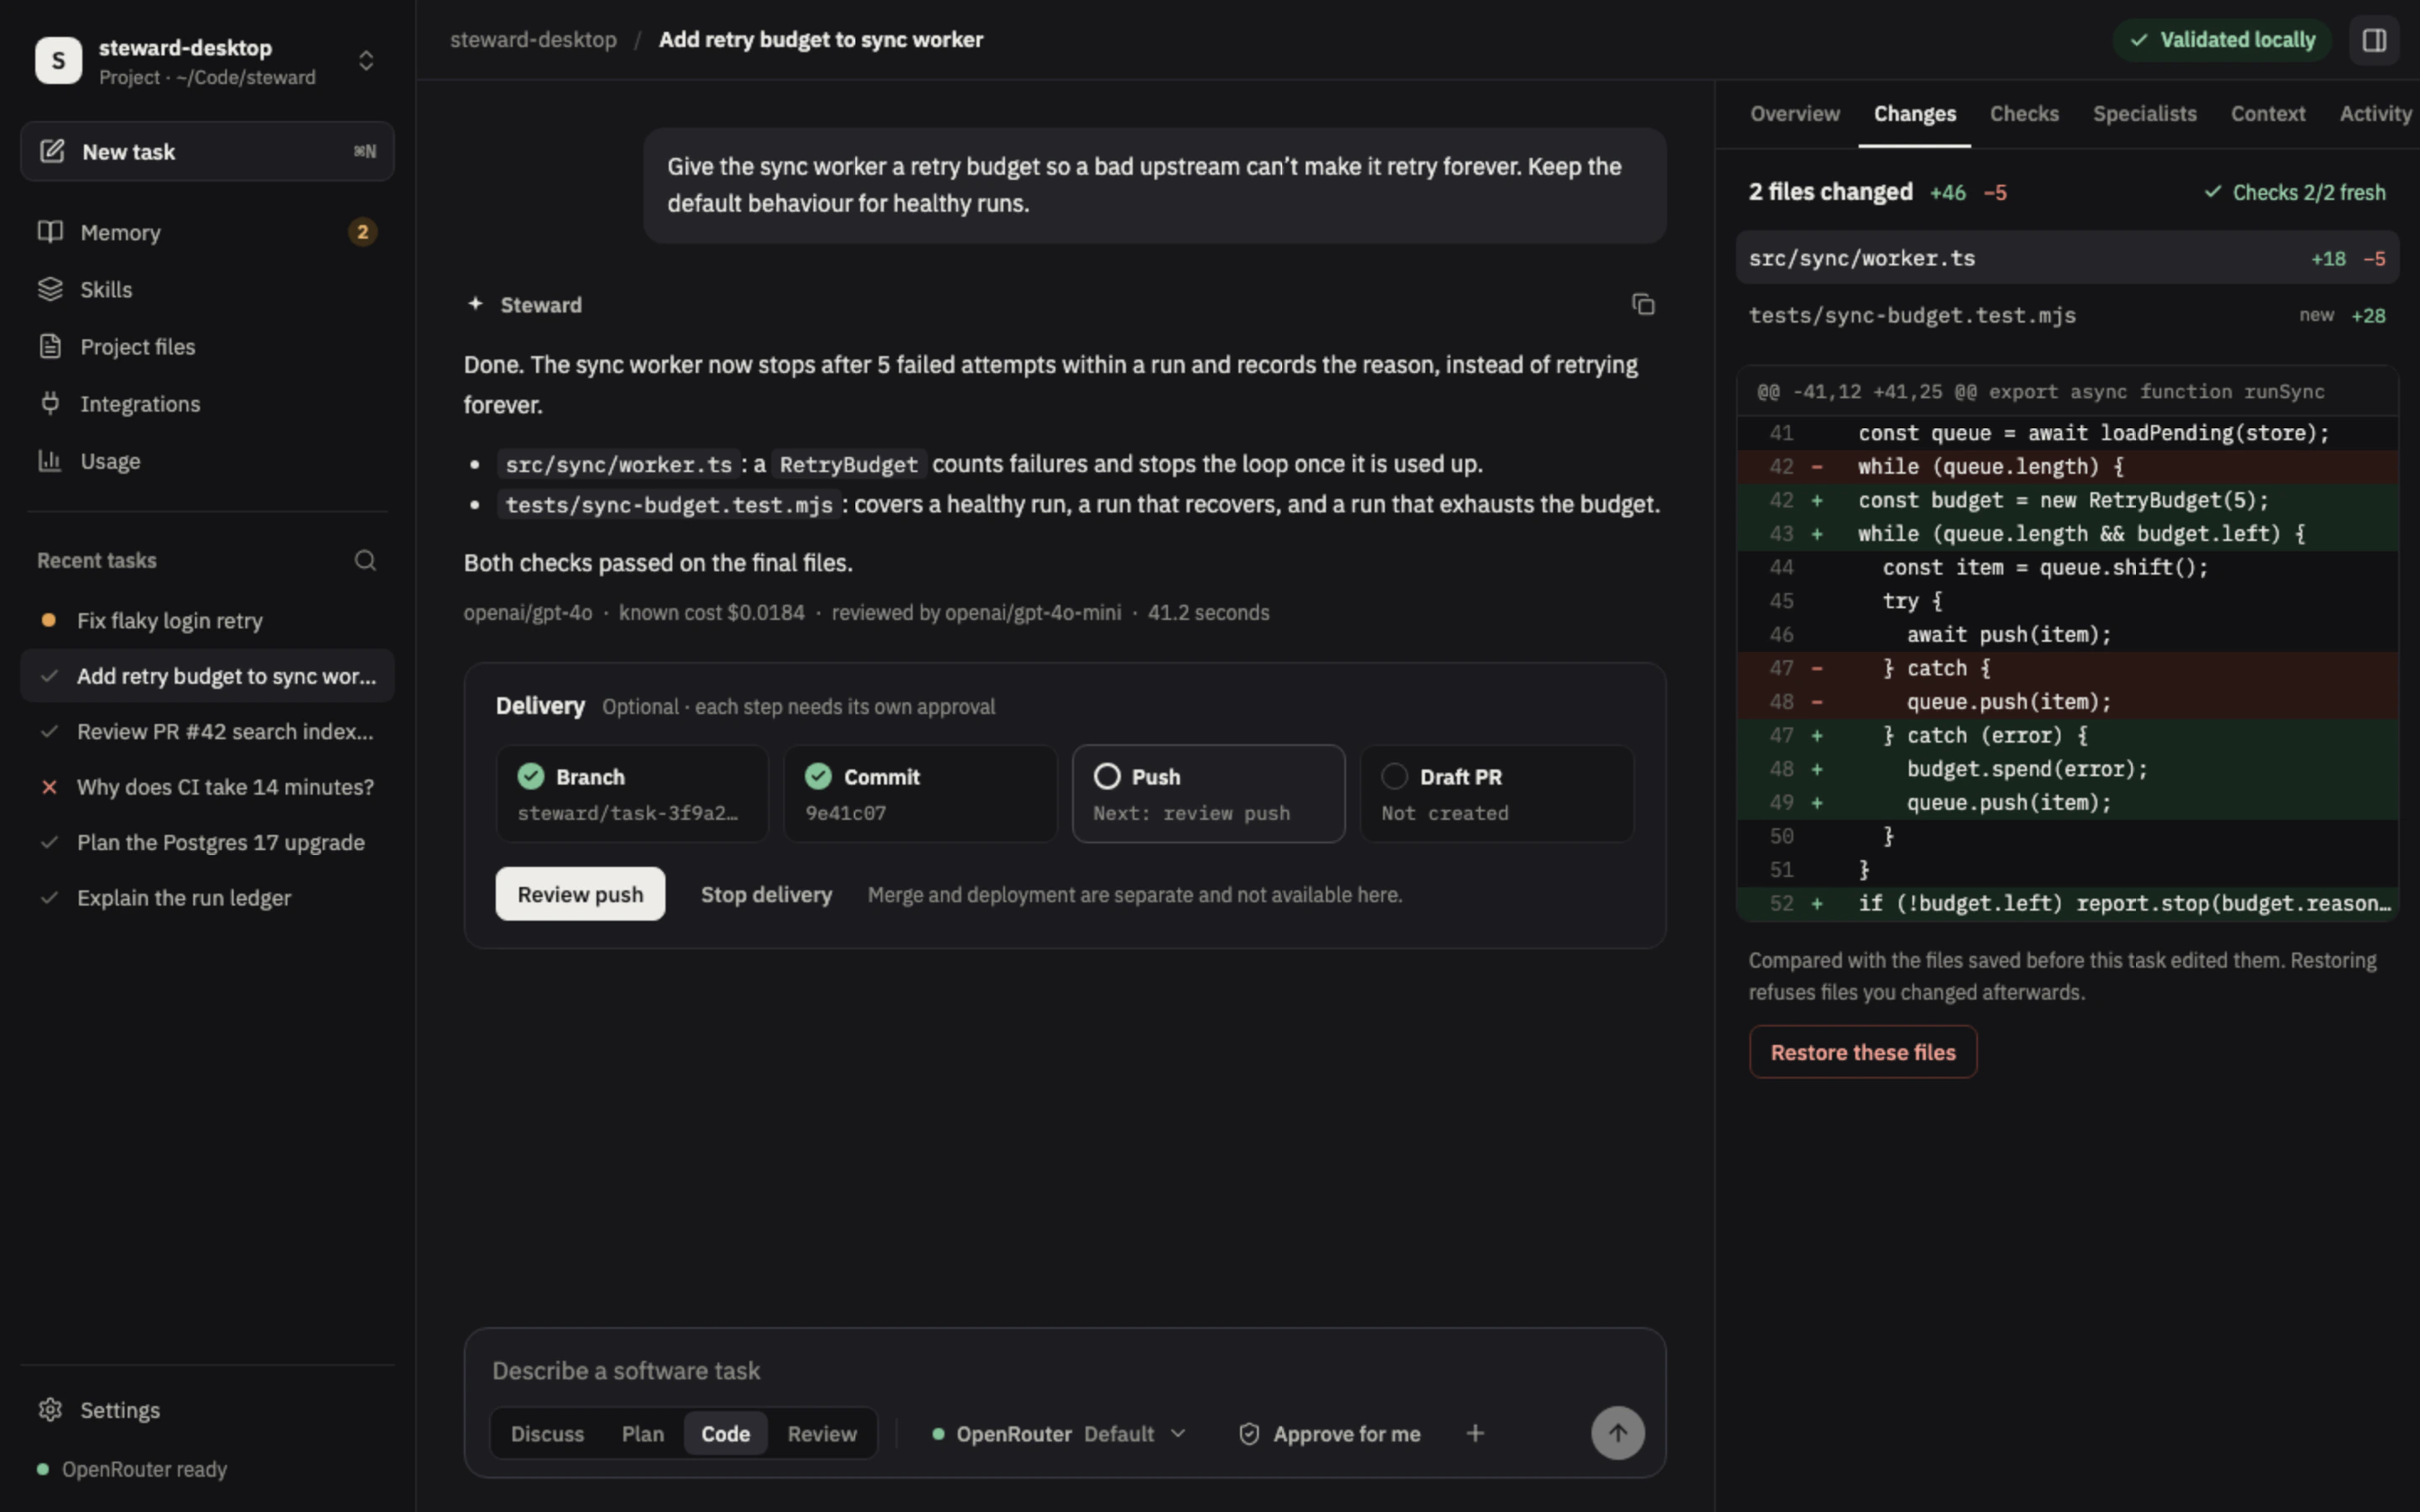Focus the Describe a software task input
Viewport: 2420px width, 1512px height.
(x=1064, y=1371)
